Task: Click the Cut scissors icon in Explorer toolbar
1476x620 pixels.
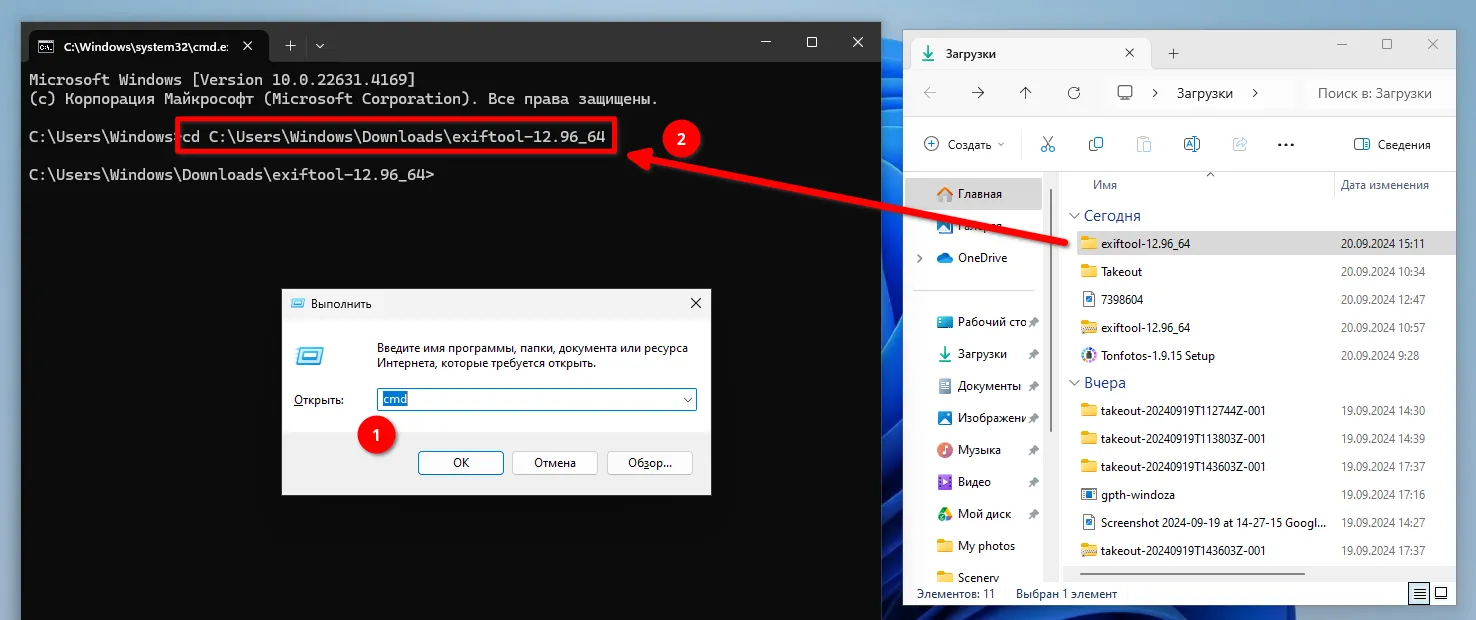Action: click(1048, 144)
